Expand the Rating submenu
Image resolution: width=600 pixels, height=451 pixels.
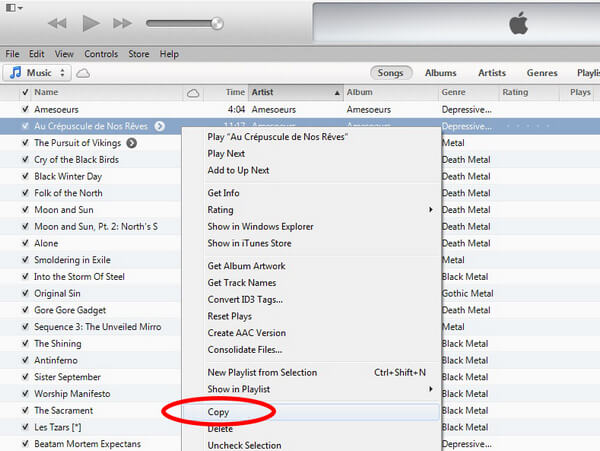tap(311, 210)
